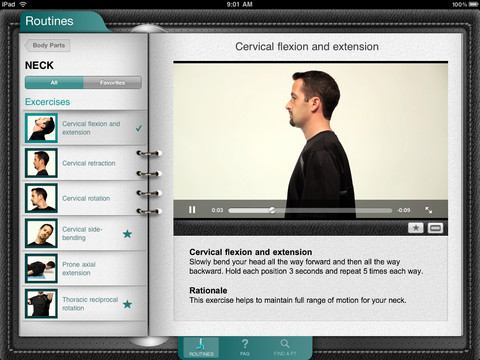480x360 pixels.
Task: Click the Rationale heading
Action: tap(208, 290)
